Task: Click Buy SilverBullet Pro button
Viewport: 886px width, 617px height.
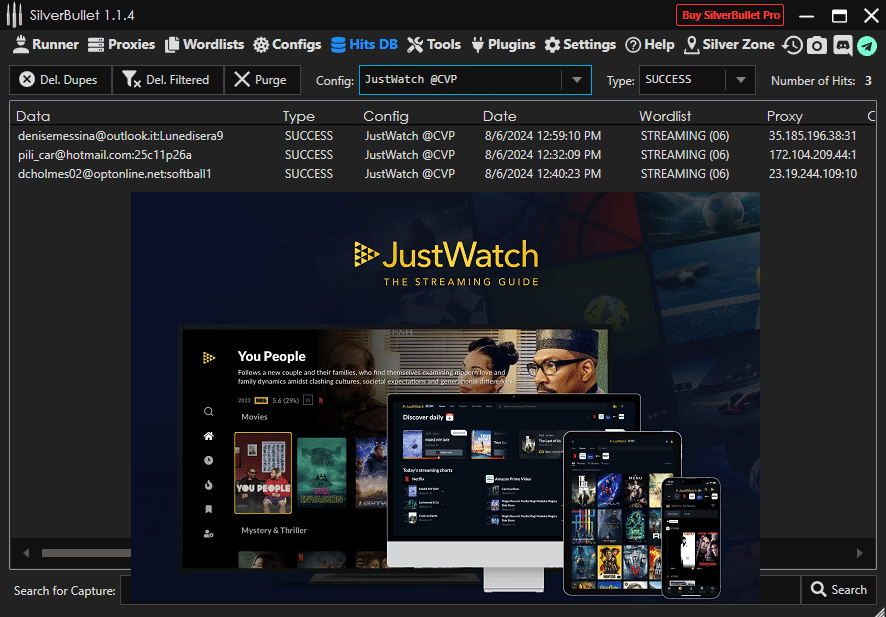Action: point(731,15)
